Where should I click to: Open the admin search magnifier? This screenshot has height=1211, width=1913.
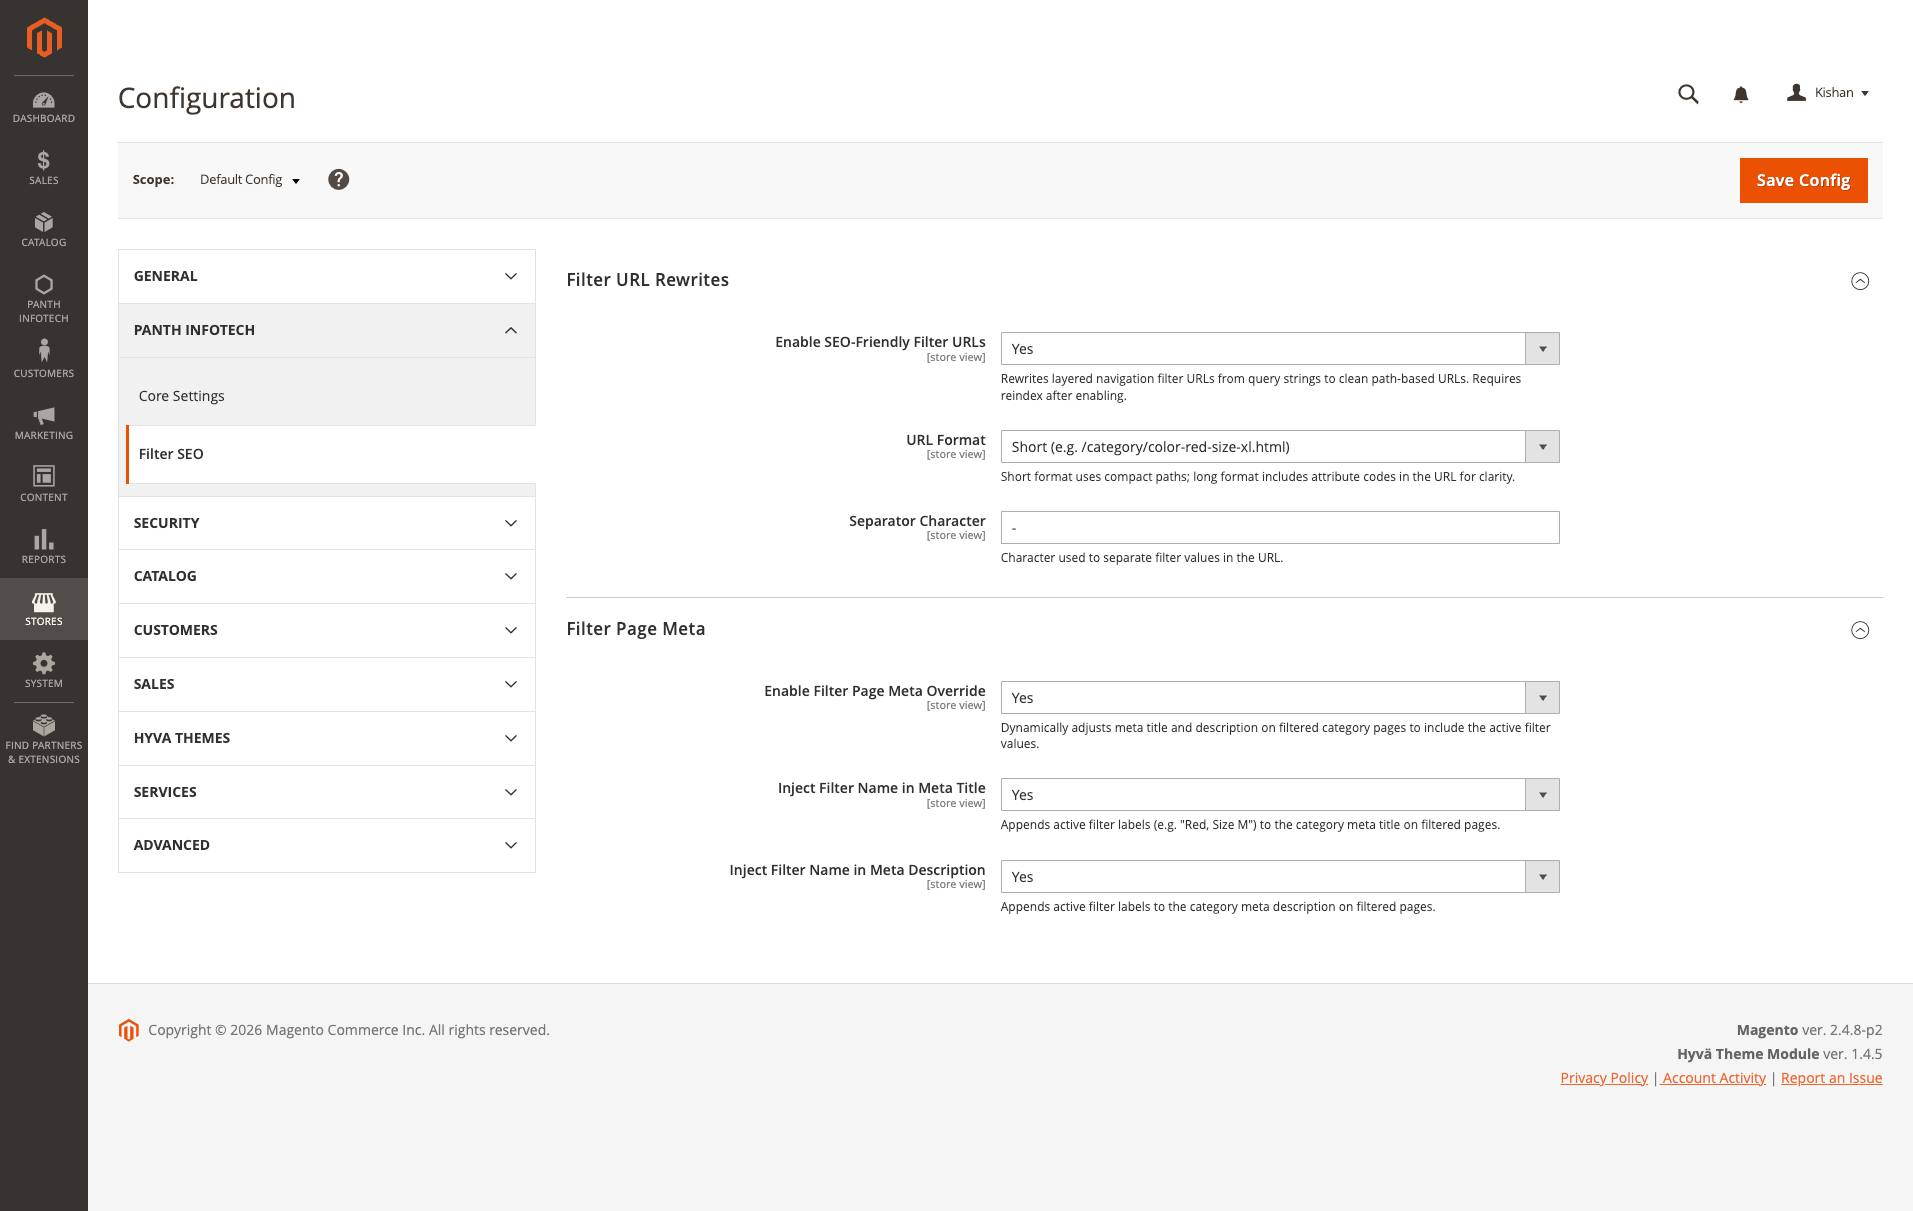point(1687,93)
